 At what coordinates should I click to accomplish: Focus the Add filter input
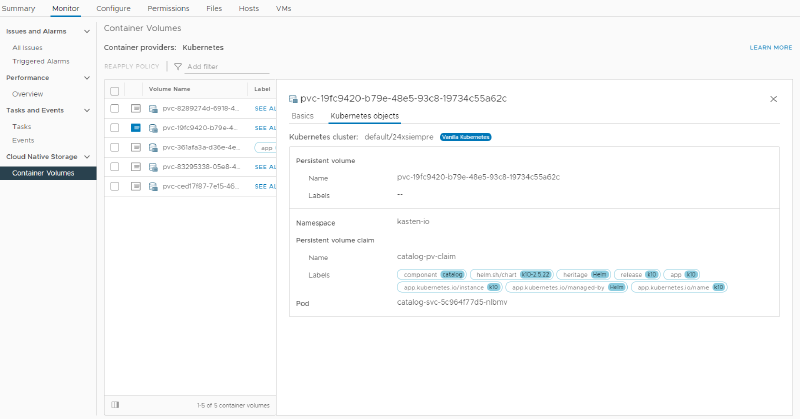[x=228, y=66]
